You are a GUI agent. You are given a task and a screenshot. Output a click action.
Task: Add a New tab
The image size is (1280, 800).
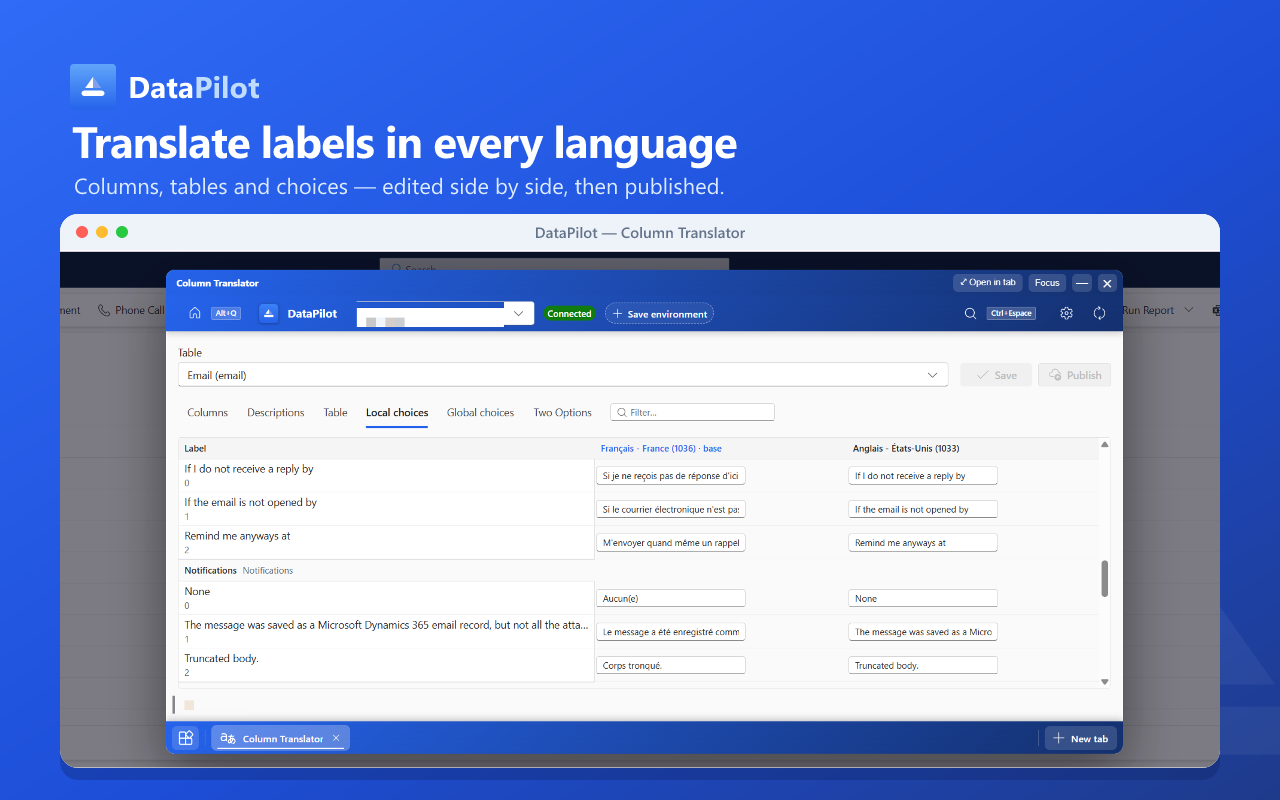pos(1081,738)
